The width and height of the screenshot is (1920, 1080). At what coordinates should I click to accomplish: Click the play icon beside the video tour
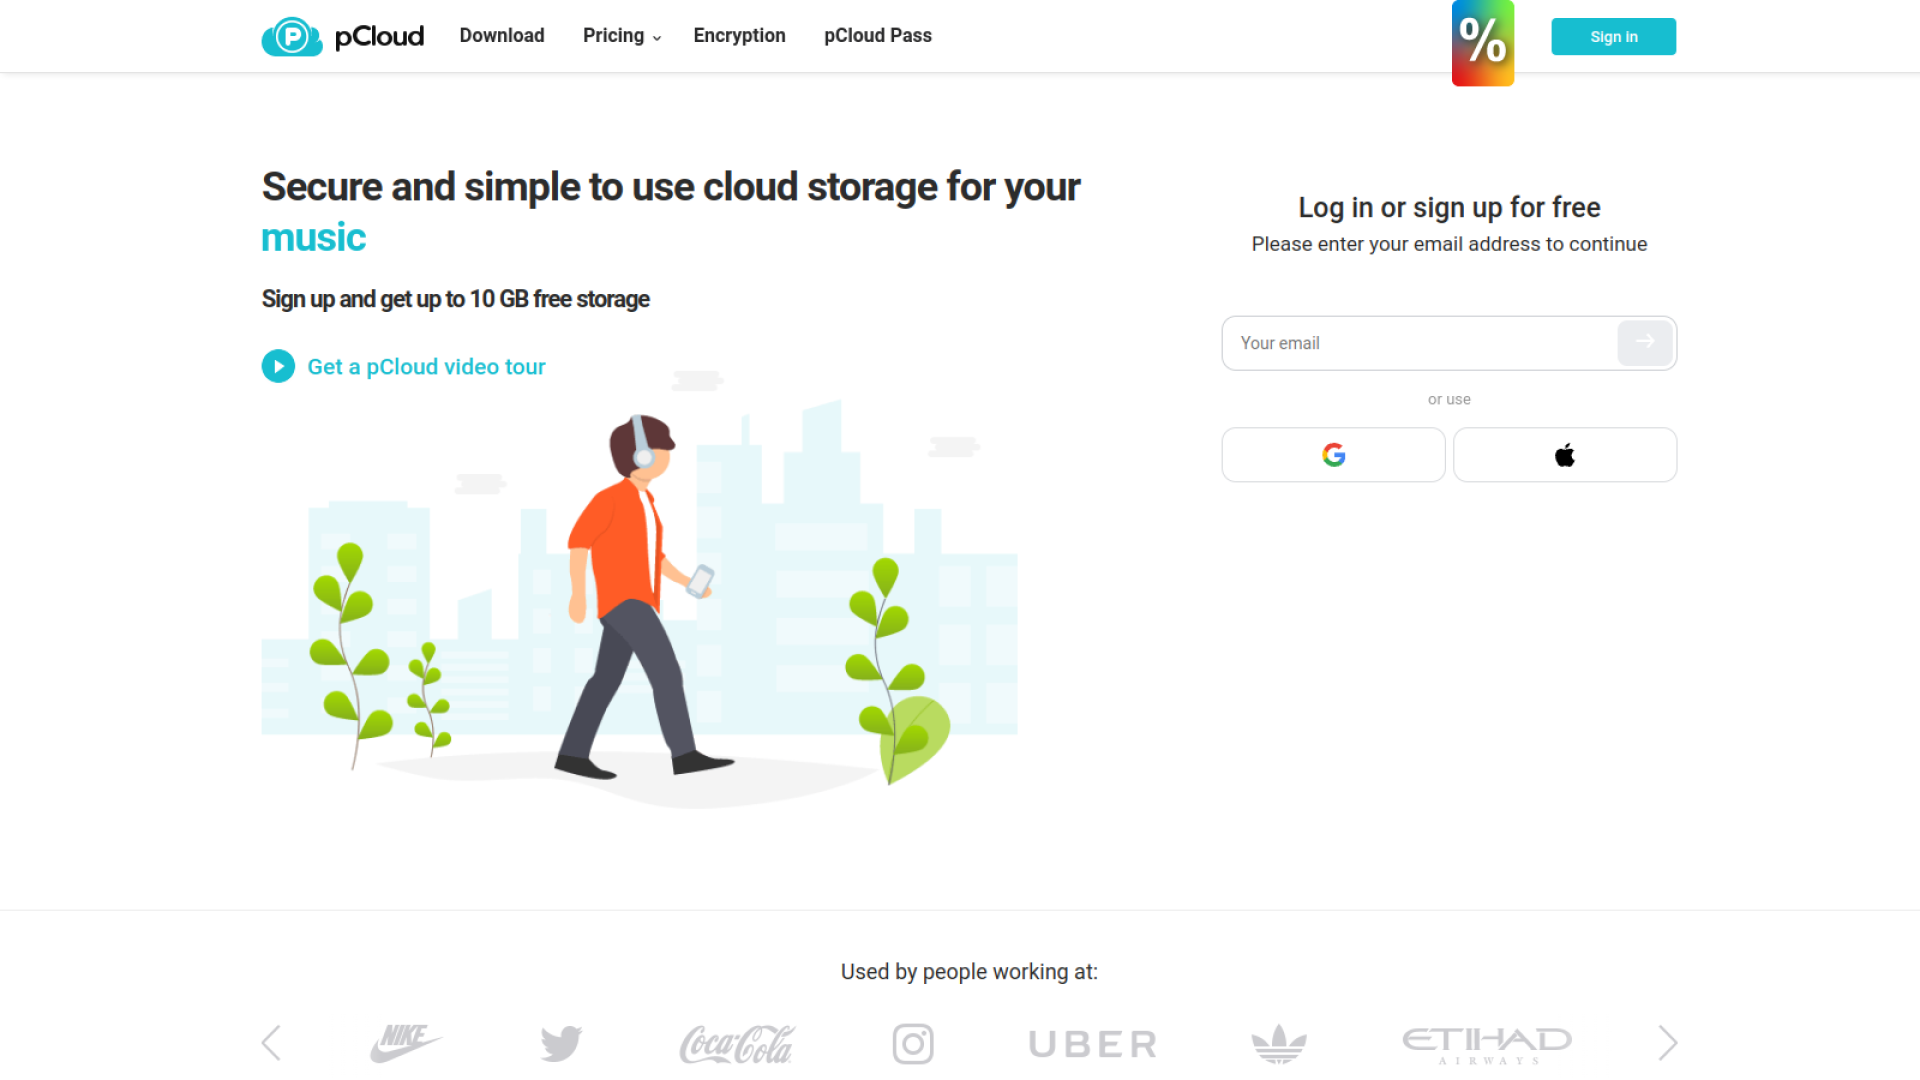(277, 366)
